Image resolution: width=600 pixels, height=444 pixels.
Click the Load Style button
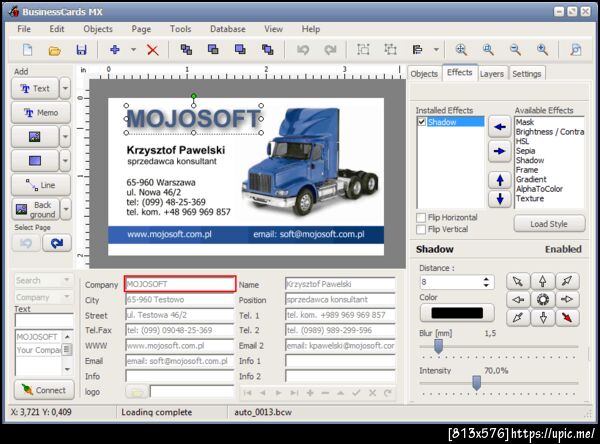pos(549,224)
